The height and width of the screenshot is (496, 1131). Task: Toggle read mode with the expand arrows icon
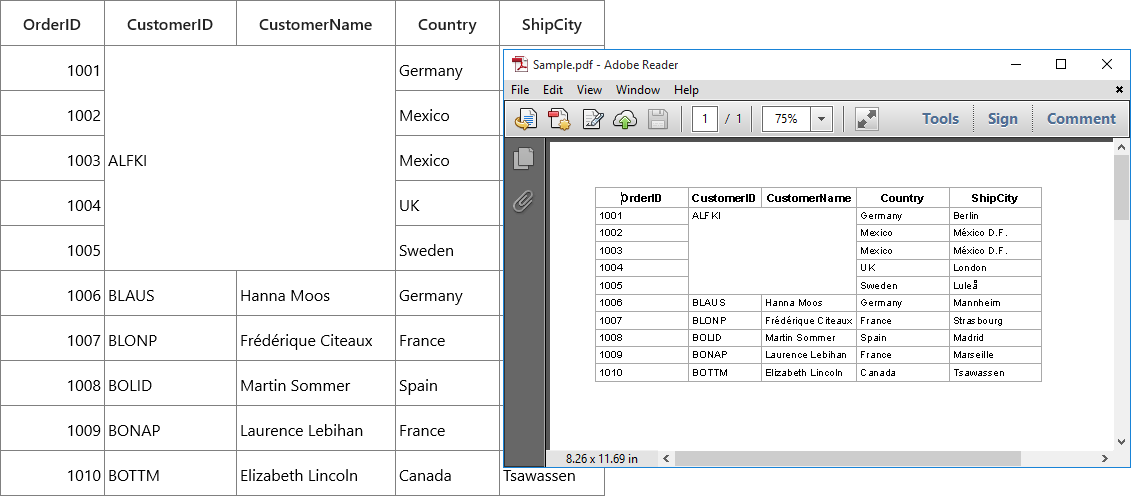click(x=866, y=119)
